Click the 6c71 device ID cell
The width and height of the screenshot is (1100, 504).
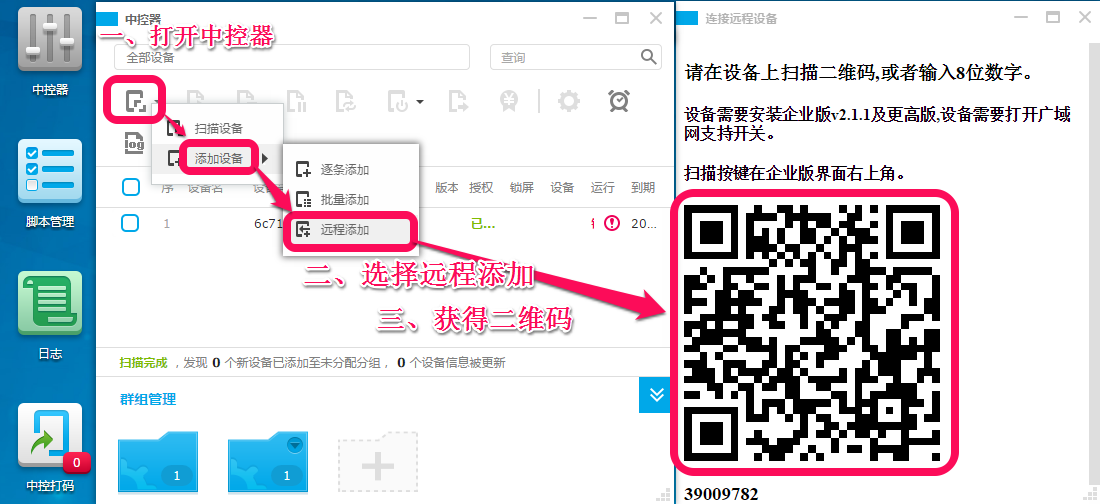tap(267, 224)
